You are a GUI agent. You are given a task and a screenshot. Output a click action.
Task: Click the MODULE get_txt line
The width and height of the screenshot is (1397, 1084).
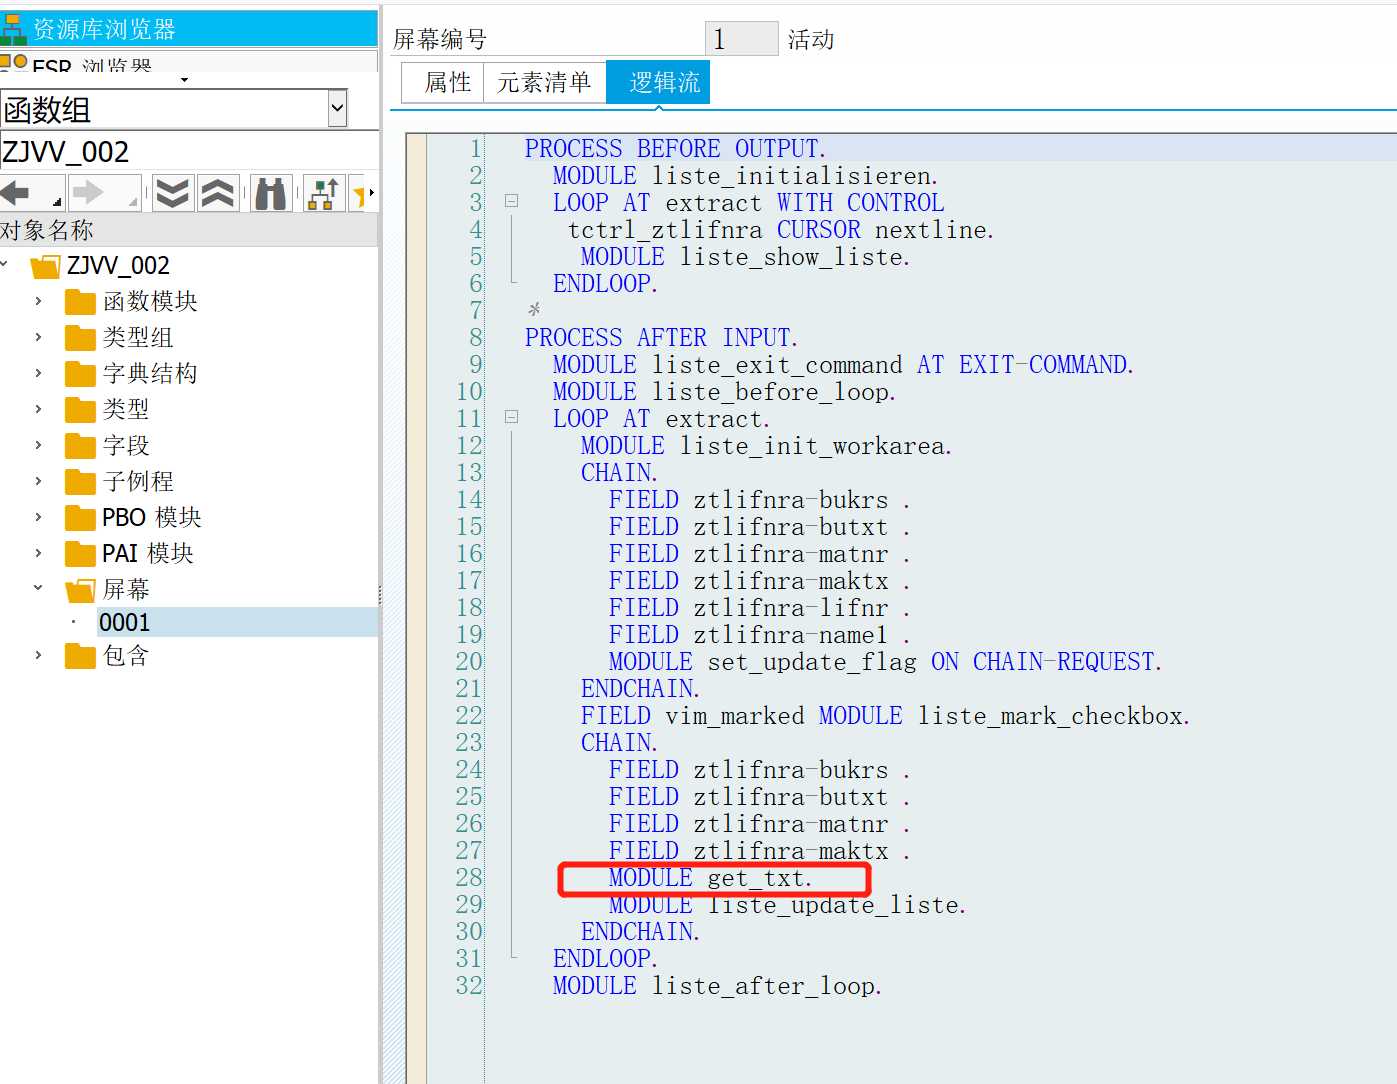point(710,877)
